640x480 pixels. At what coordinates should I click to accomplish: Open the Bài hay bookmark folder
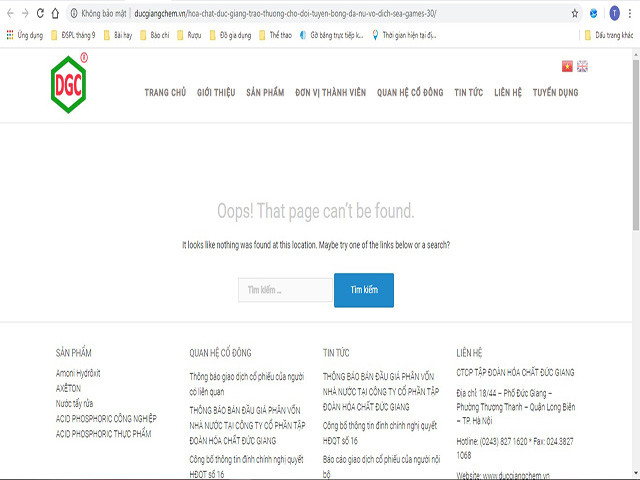pyautogui.click(x=116, y=35)
